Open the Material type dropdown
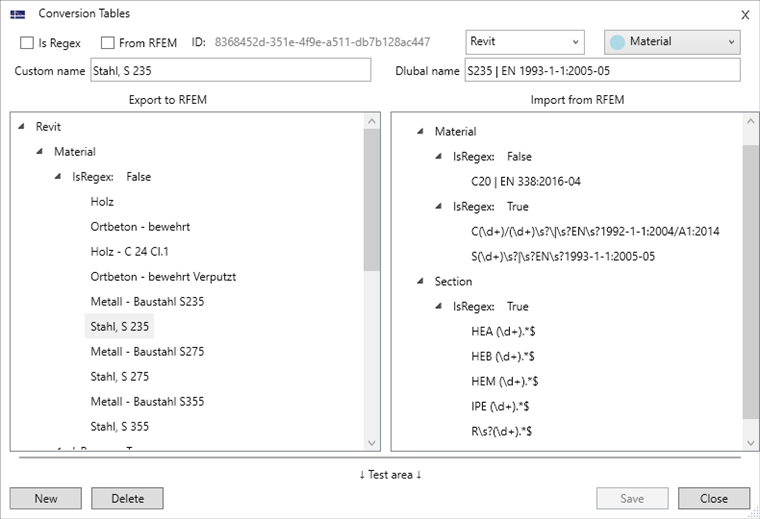Screen dimensions: 760x519 (671, 42)
